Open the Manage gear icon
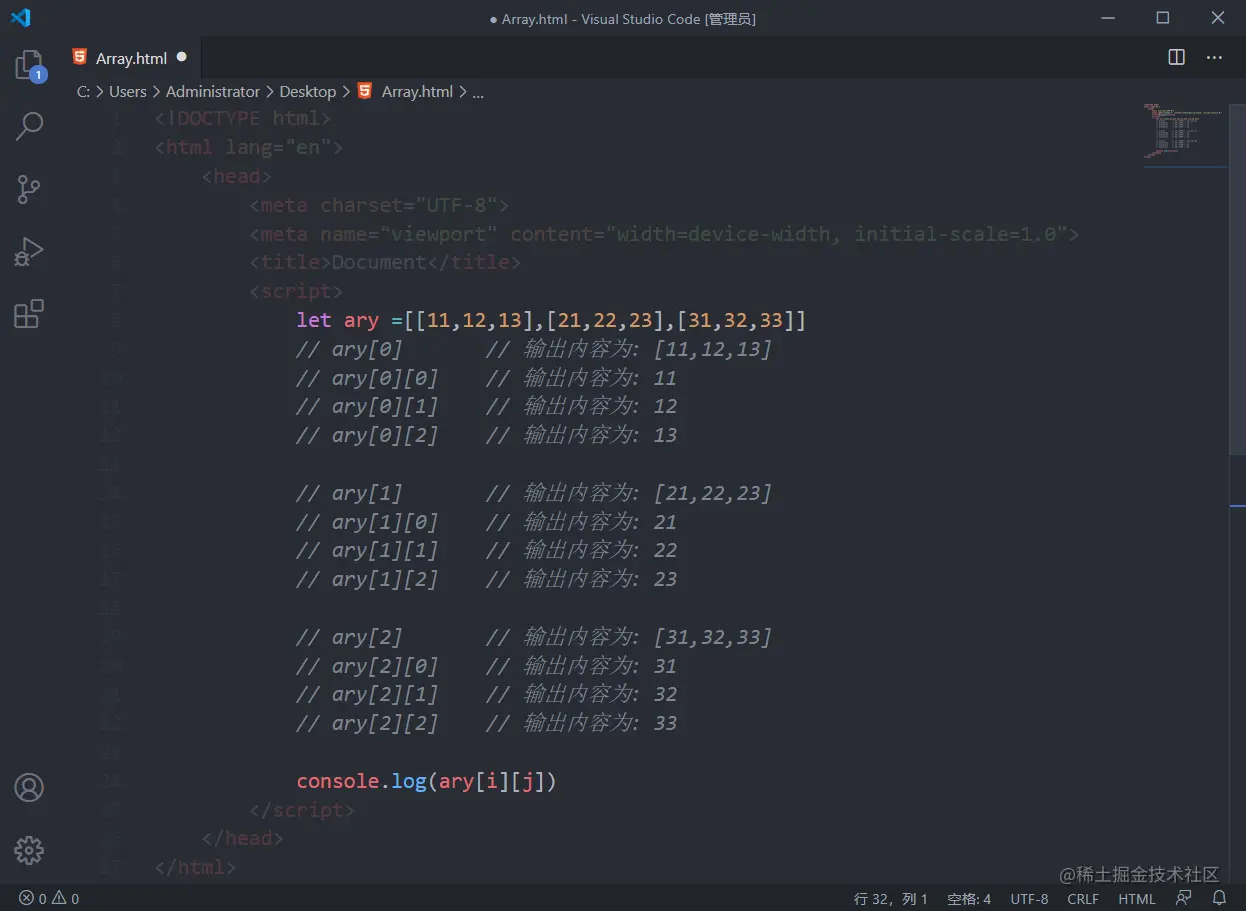The image size is (1246, 911). click(29, 850)
